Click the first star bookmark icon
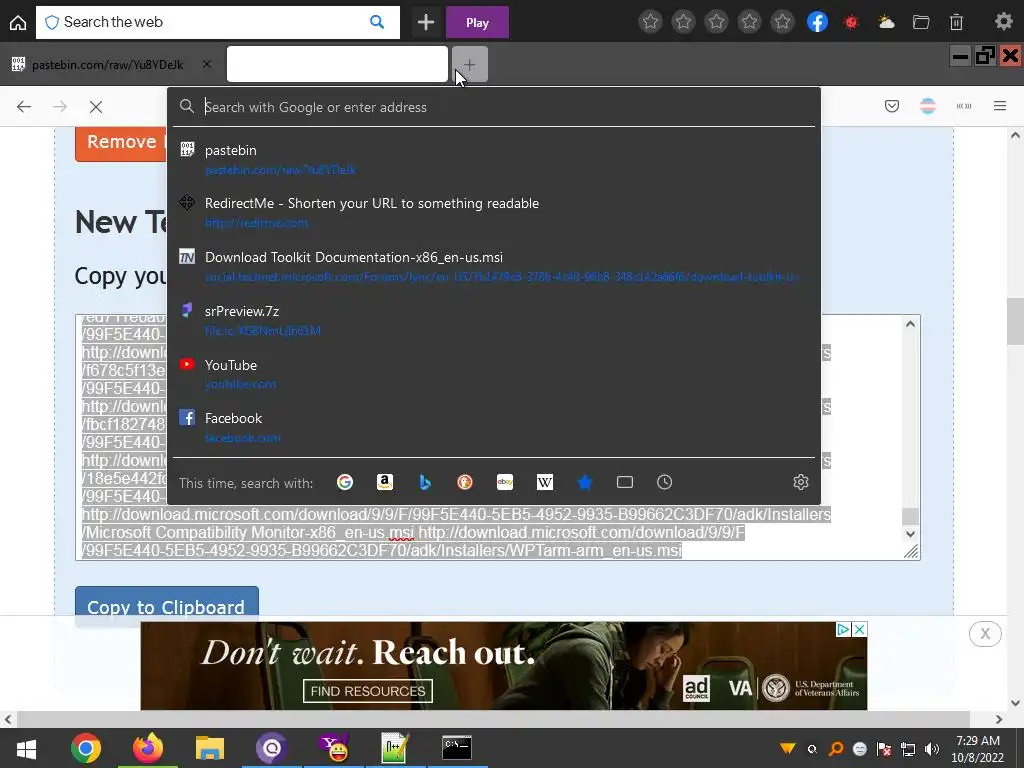 (x=650, y=22)
